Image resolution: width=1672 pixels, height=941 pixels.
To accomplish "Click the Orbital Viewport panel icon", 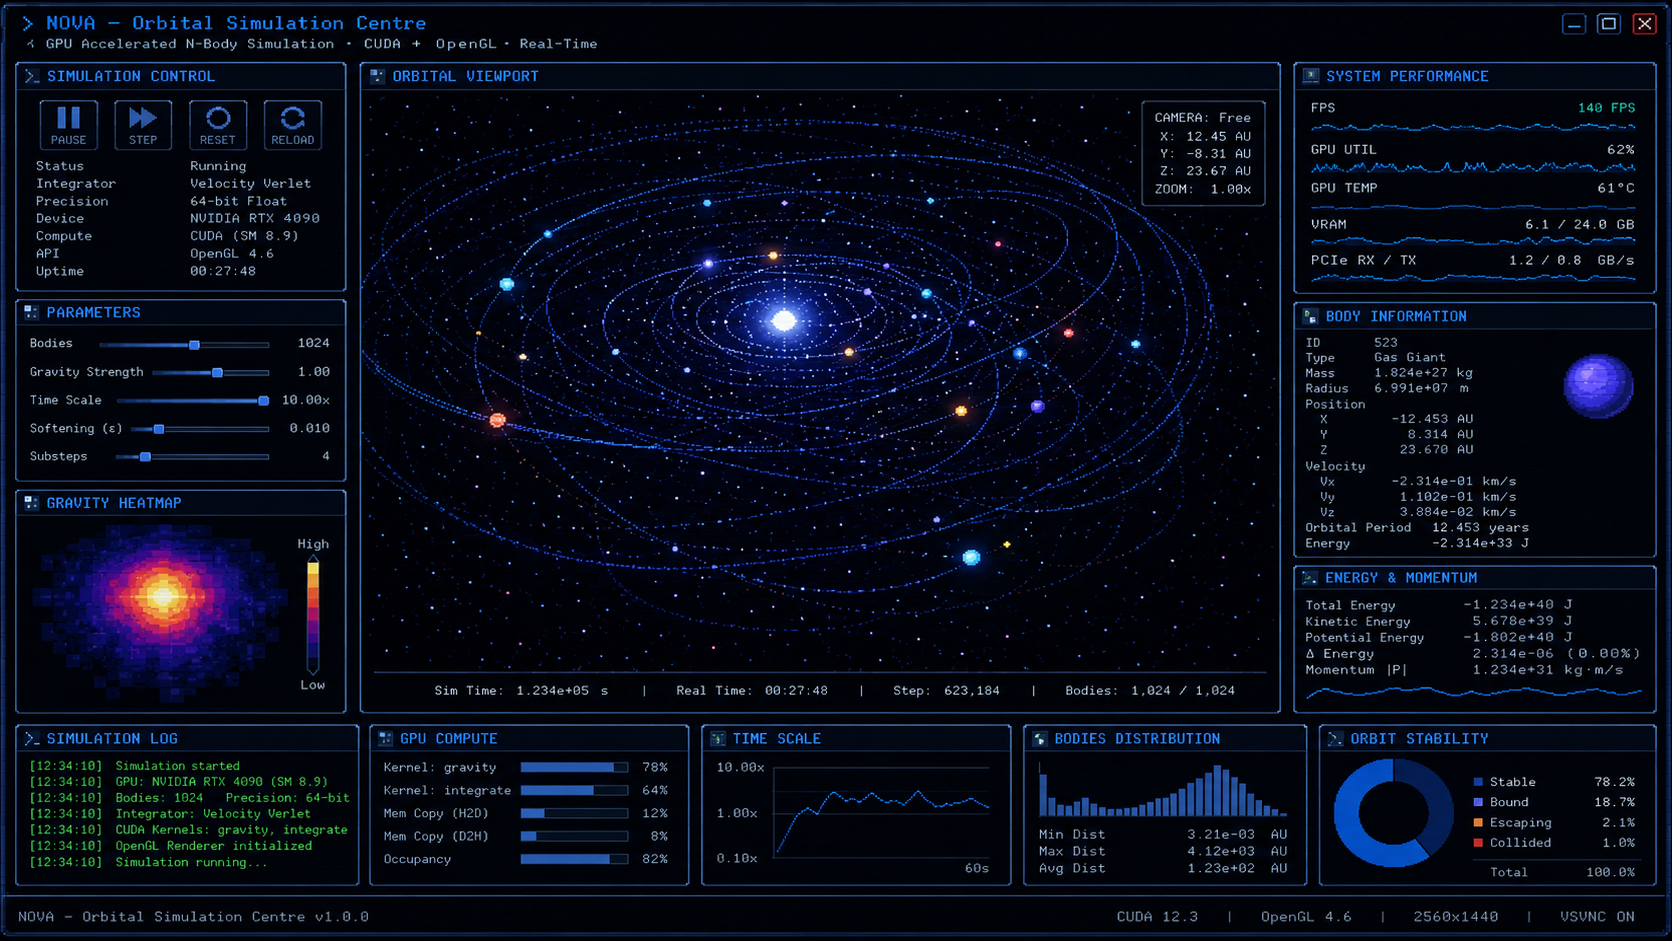I will [377, 76].
